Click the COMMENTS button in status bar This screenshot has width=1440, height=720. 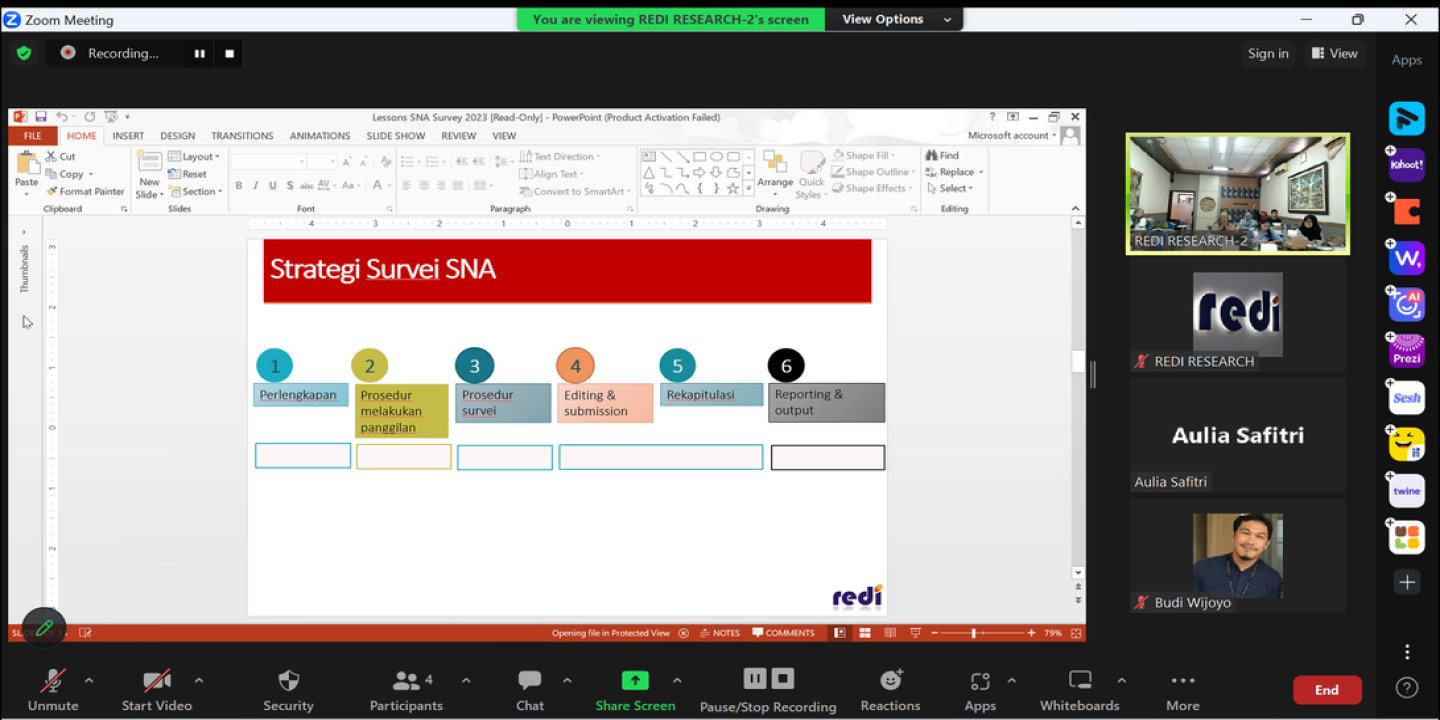coord(784,633)
